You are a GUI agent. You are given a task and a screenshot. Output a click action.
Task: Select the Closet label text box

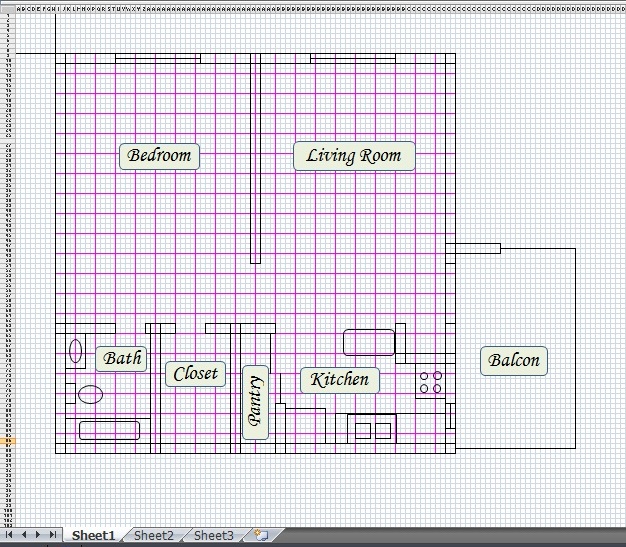tap(196, 374)
